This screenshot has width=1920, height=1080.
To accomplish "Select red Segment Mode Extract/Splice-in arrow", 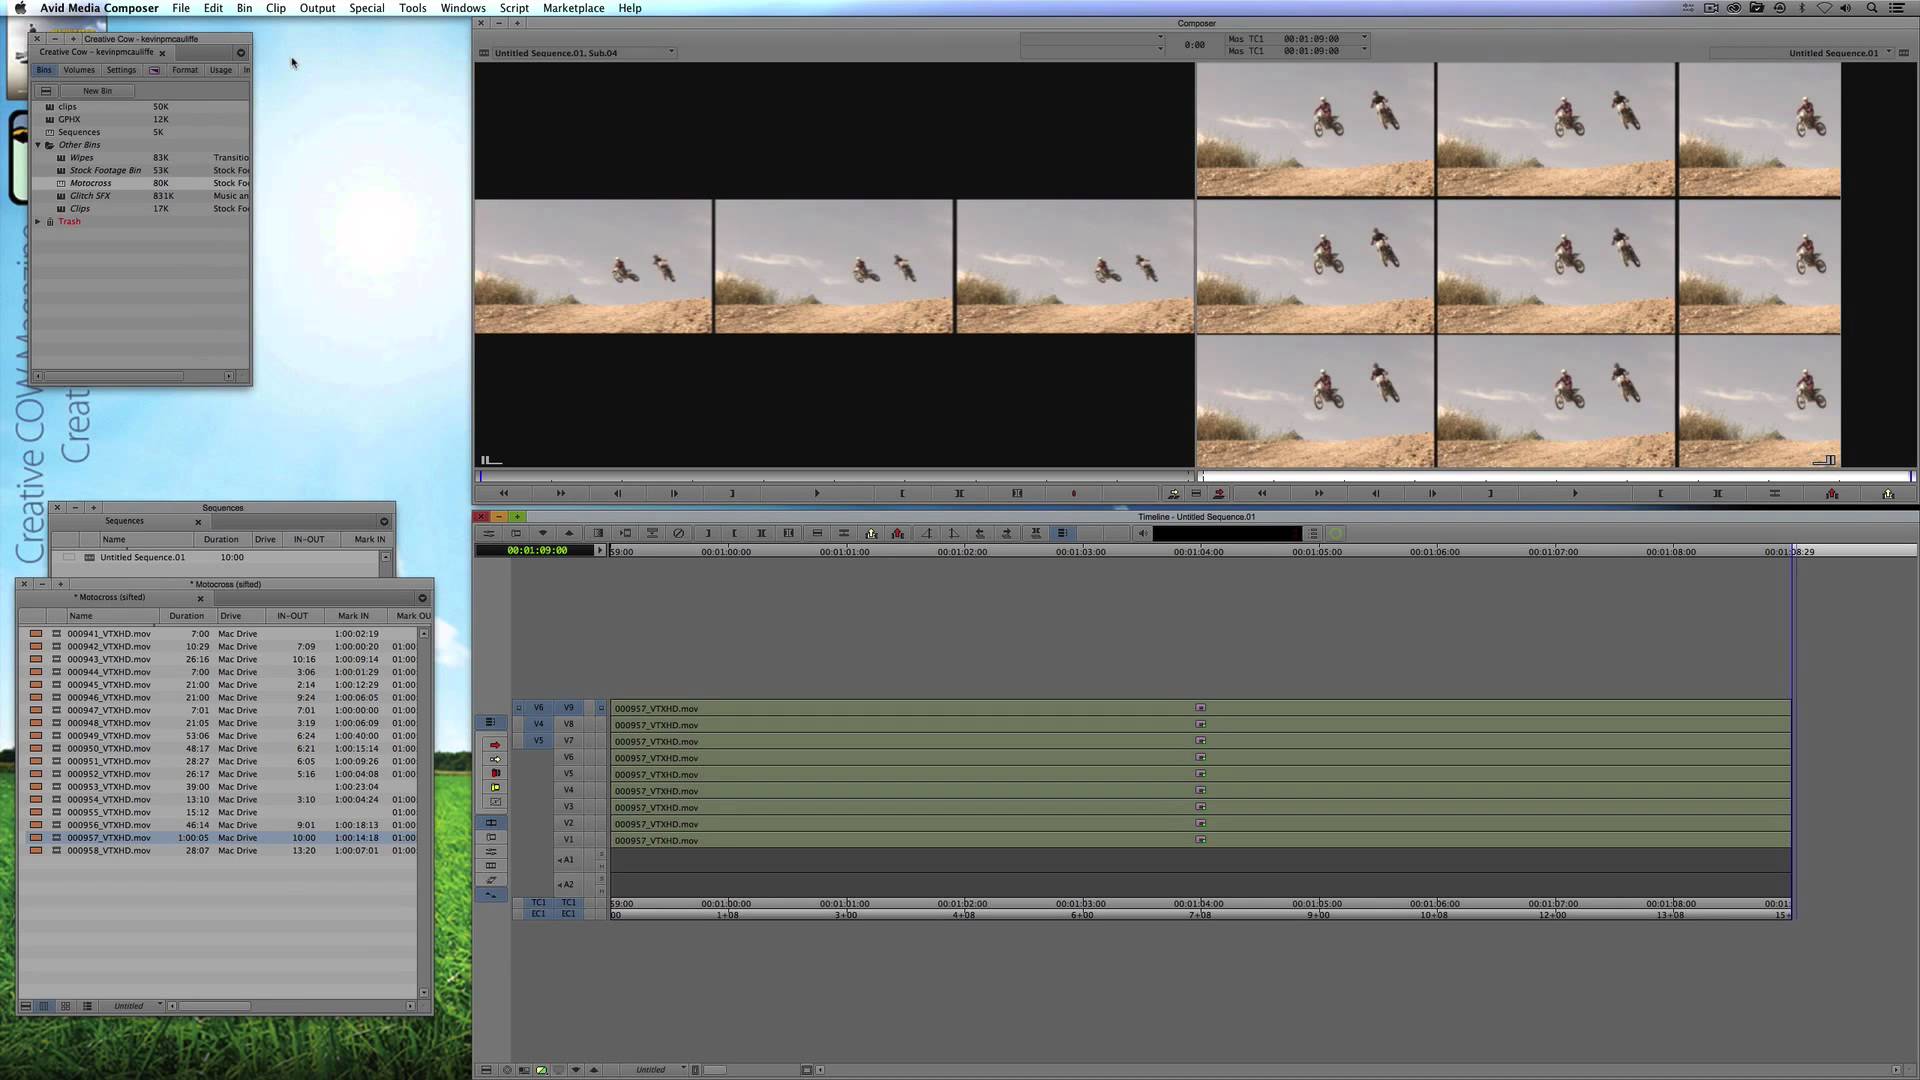I will tap(494, 745).
